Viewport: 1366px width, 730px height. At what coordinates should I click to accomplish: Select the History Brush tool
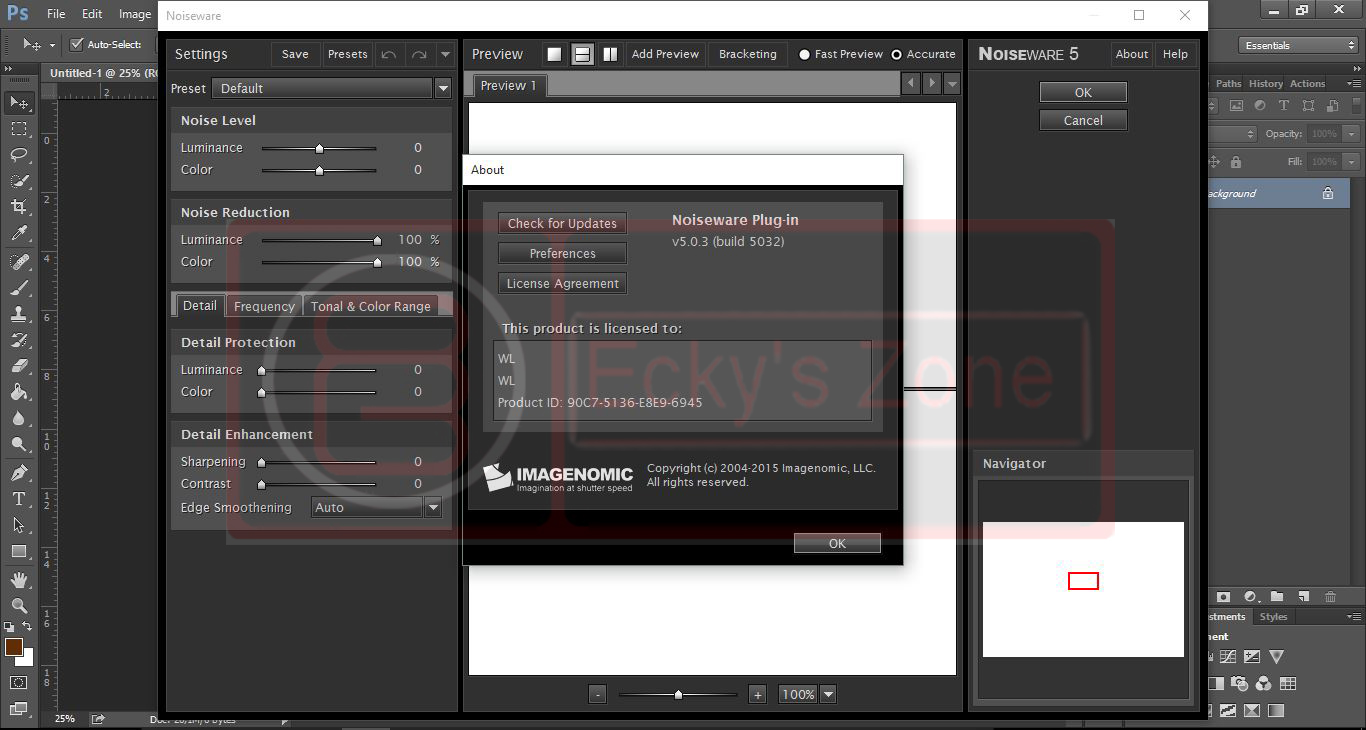19,340
